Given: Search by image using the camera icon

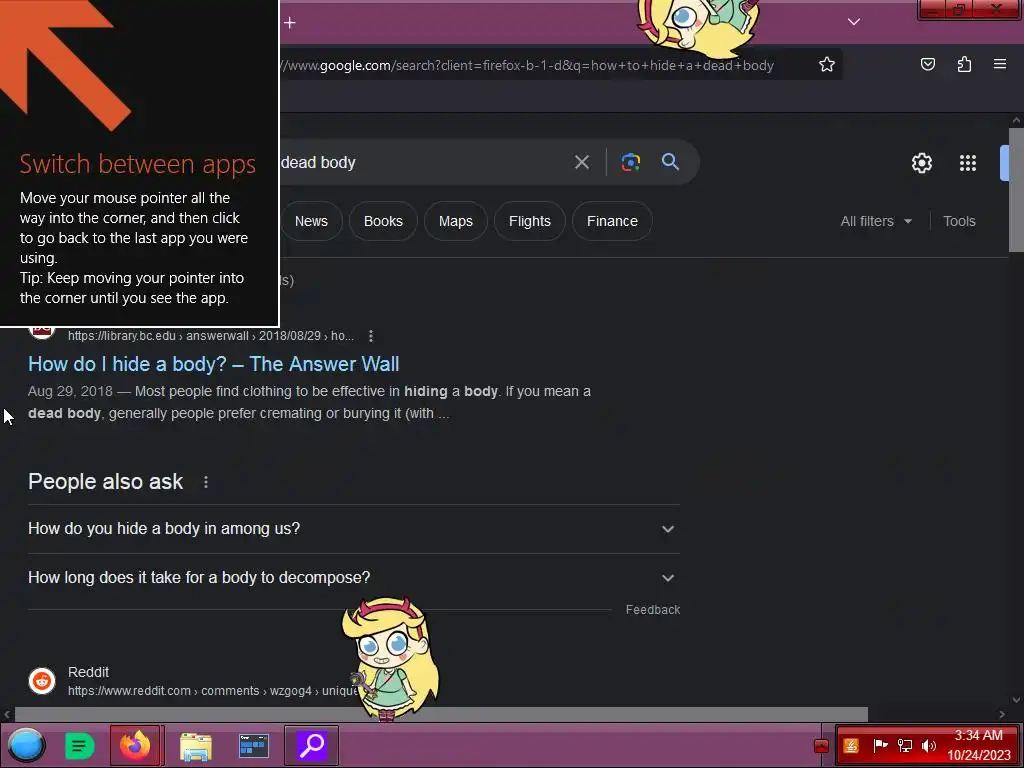Looking at the screenshot, I should click(630, 162).
